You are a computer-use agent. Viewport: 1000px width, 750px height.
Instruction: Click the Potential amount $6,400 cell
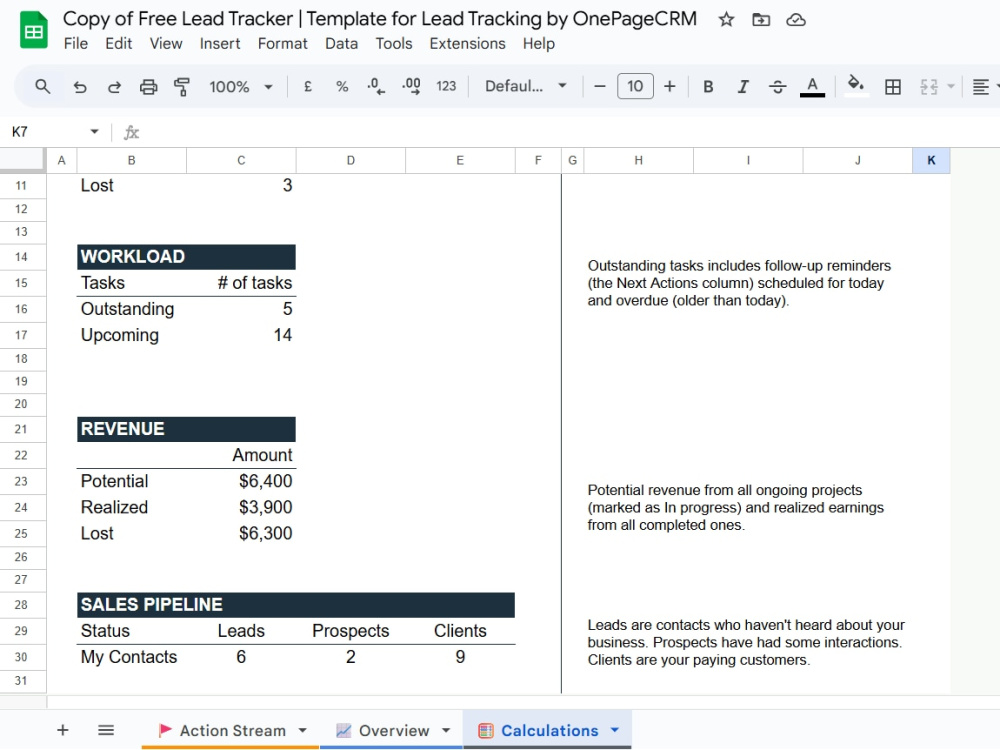tap(241, 481)
